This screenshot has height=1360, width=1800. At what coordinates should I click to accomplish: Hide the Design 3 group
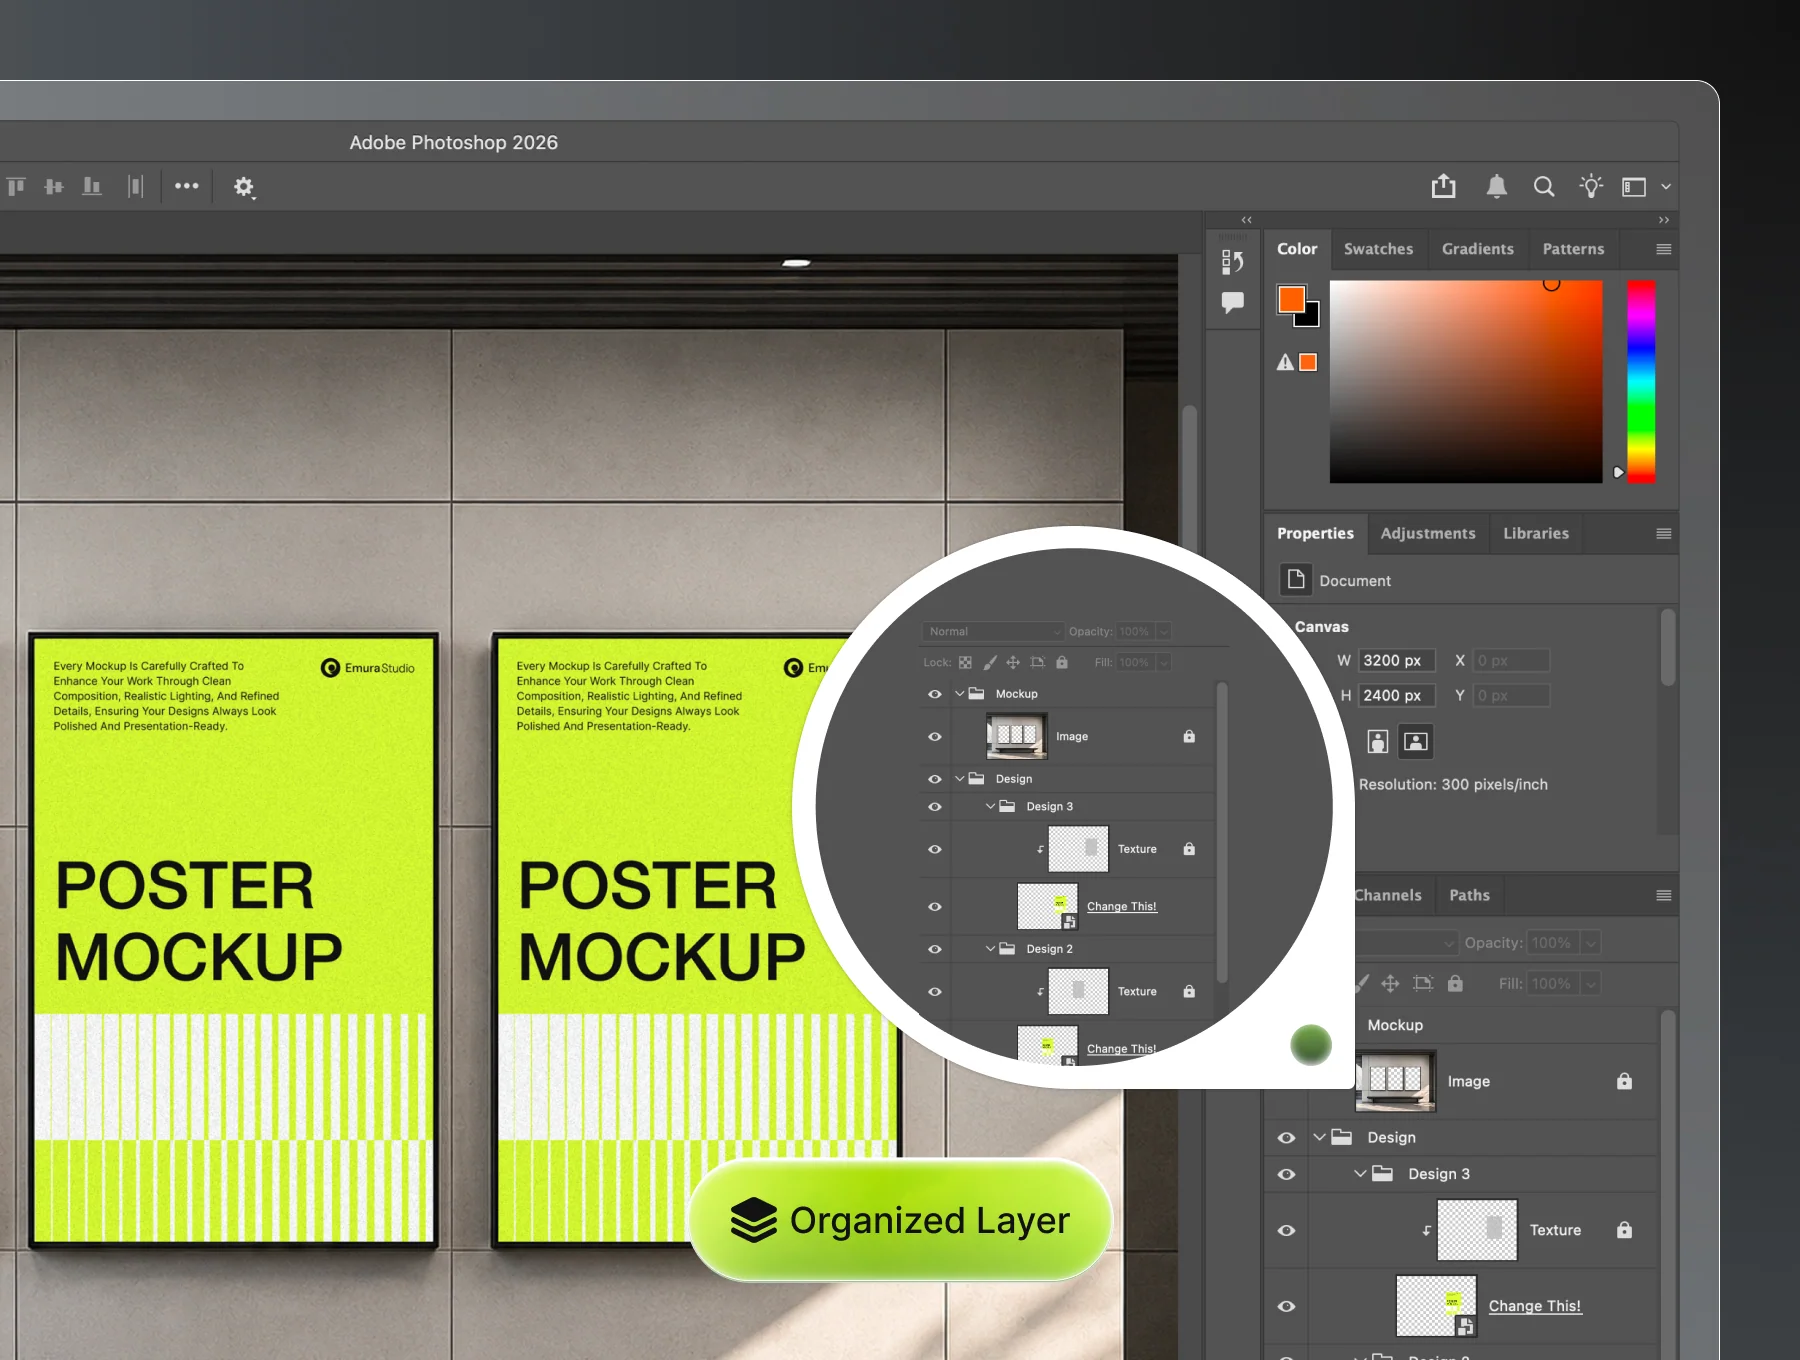[1286, 1175]
